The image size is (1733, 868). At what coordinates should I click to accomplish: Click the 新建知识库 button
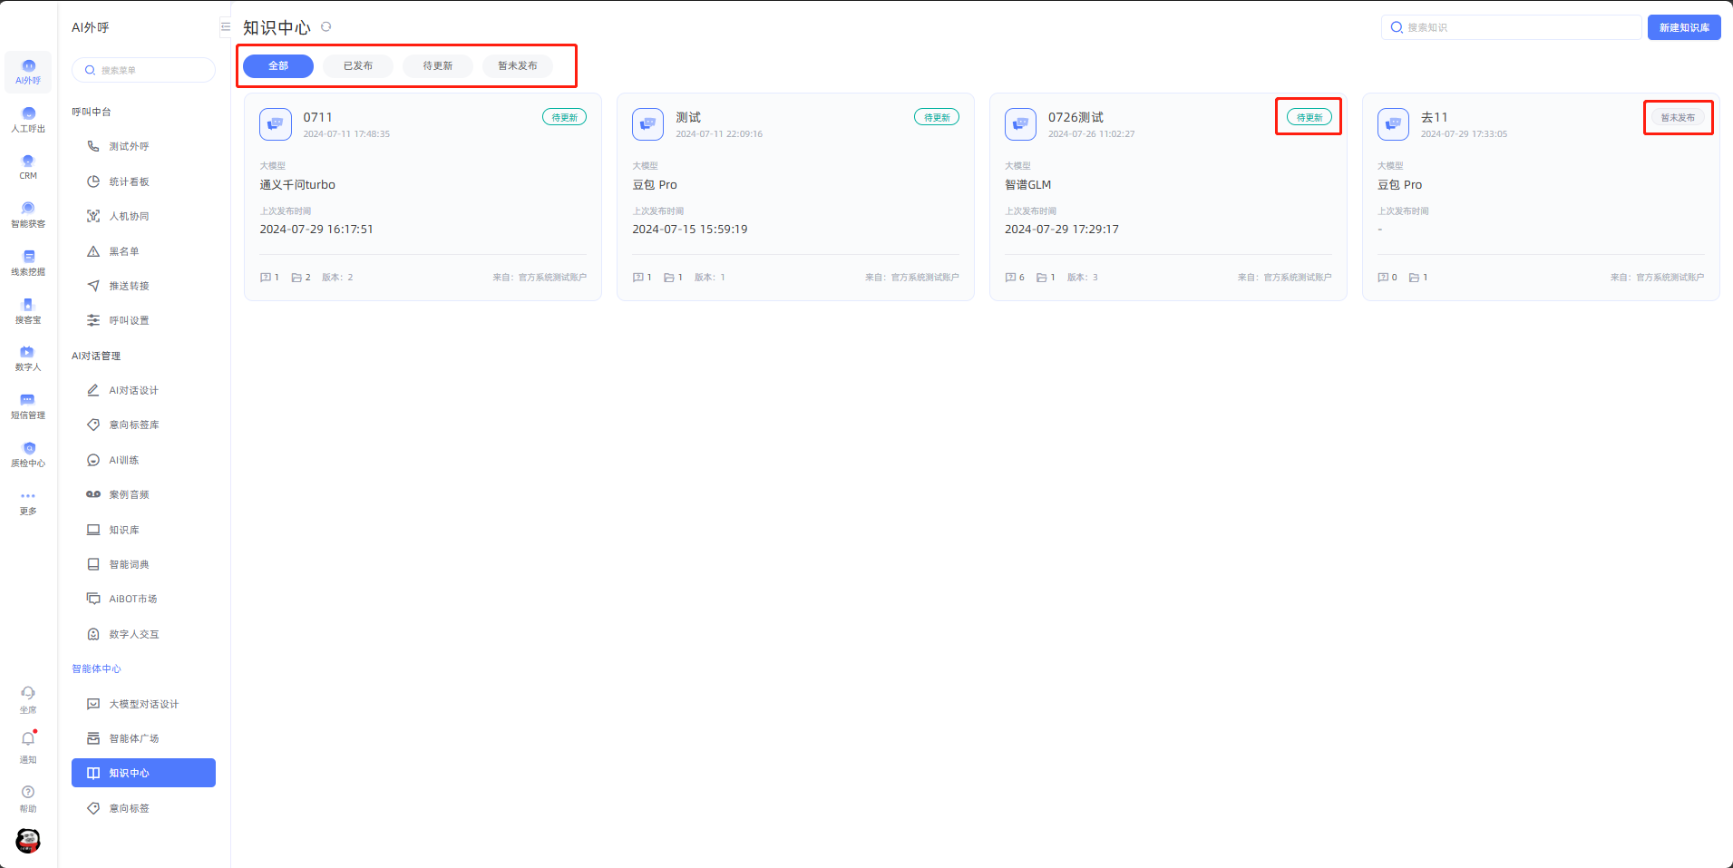point(1683,27)
